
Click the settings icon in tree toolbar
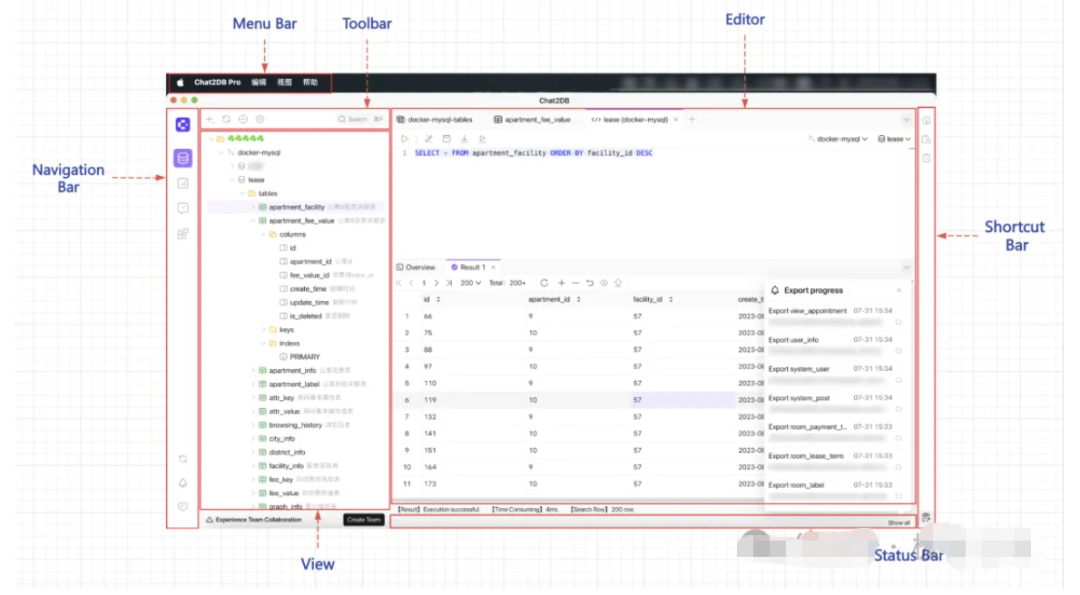tap(260, 119)
